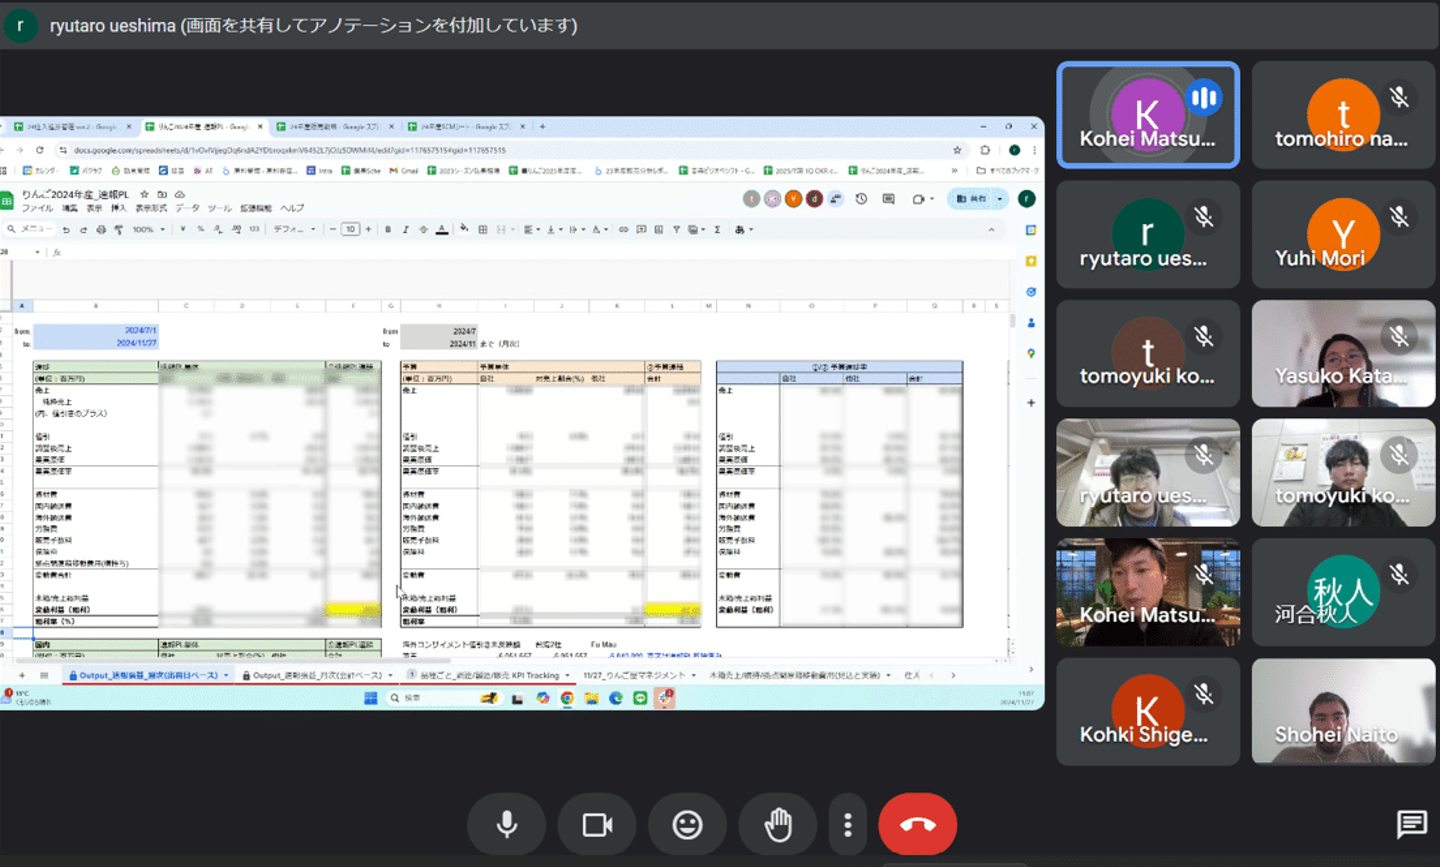Open the Gmail bookmark
1440x867 pixels.
404,171
